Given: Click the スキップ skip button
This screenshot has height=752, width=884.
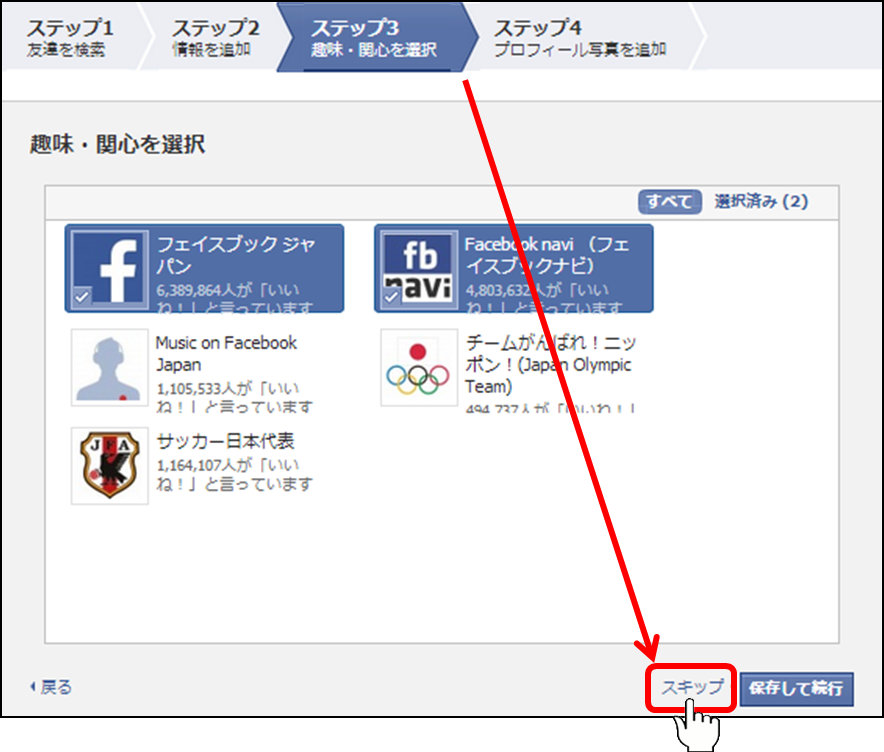Looking at the screenshot, I should click(691, 688).
